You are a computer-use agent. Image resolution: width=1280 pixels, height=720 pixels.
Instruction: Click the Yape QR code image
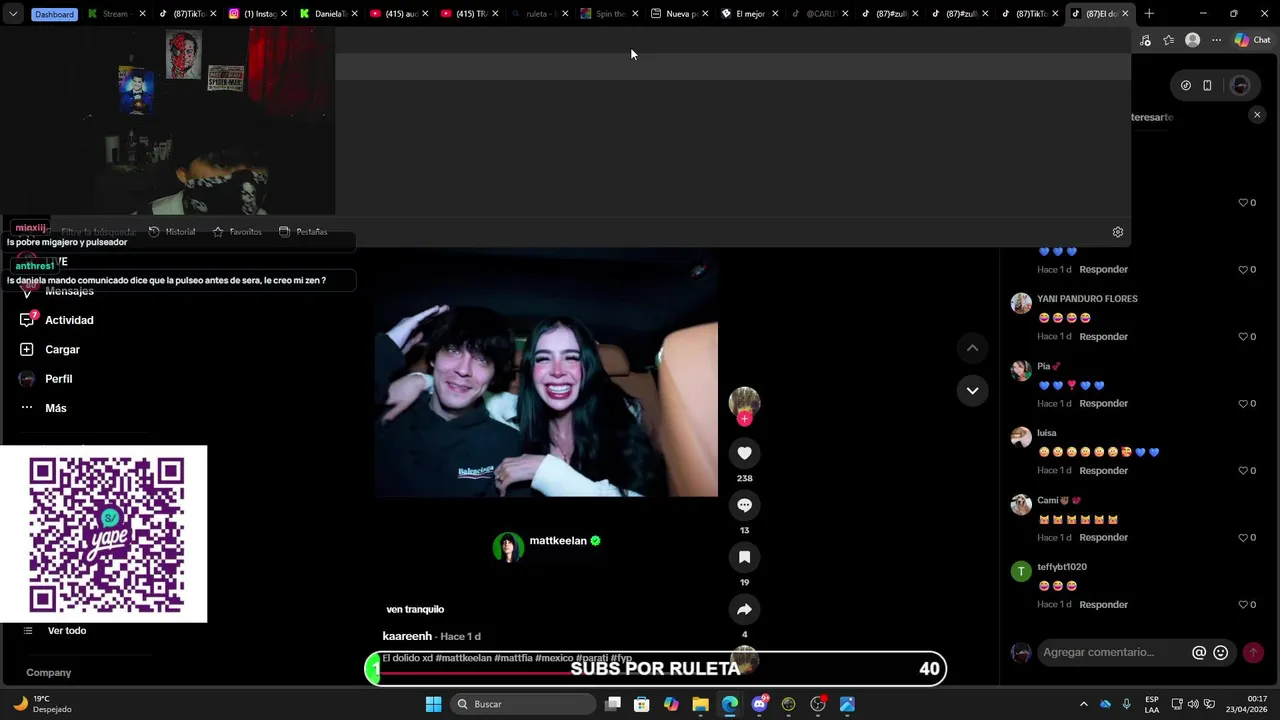106,535
